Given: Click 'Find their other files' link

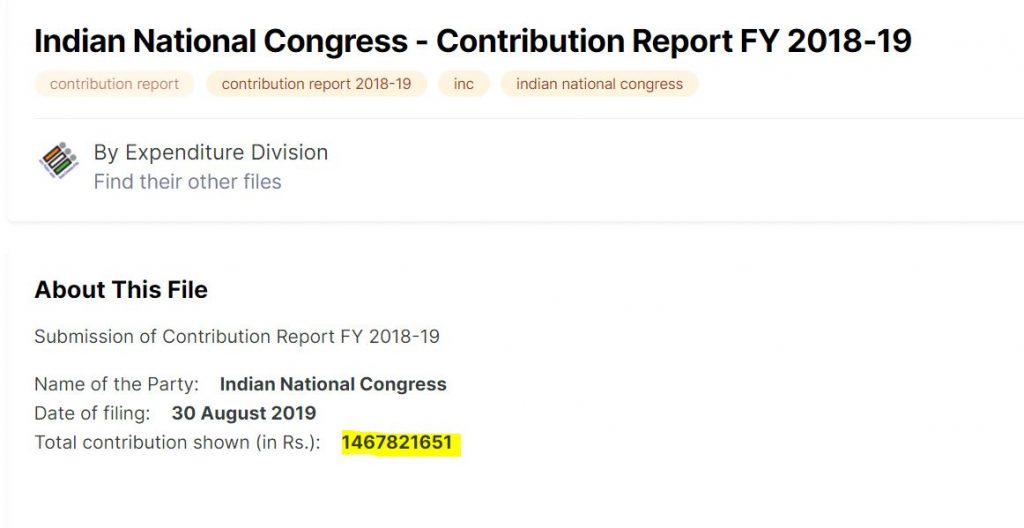Looking at the screenshot, I should (x=187, y=182).
